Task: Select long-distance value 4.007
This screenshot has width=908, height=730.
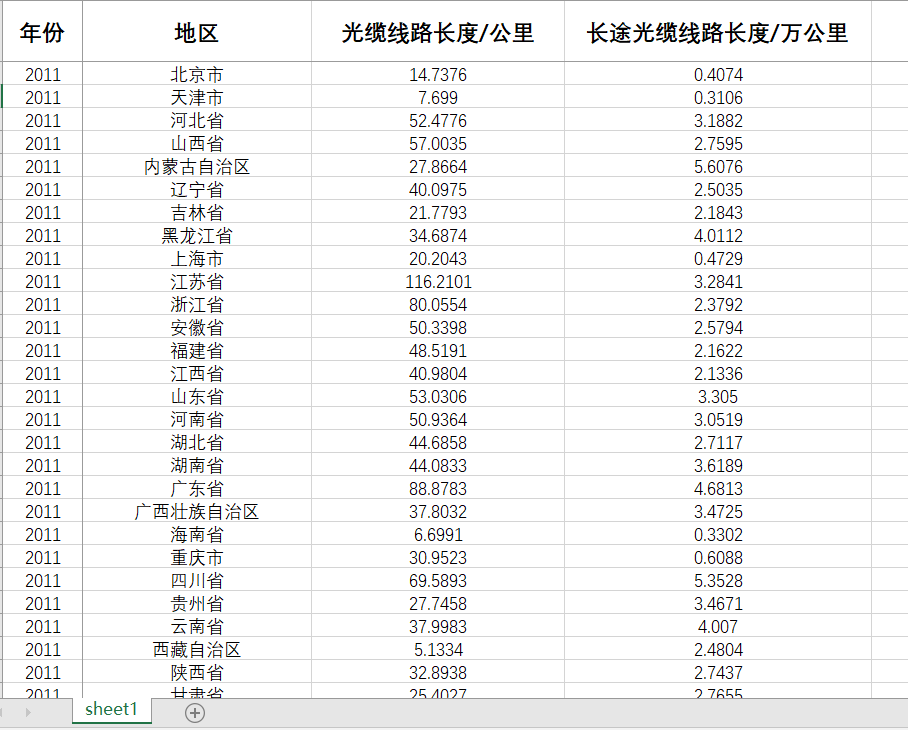Action: pyautogui.click(x=718, y=626)
